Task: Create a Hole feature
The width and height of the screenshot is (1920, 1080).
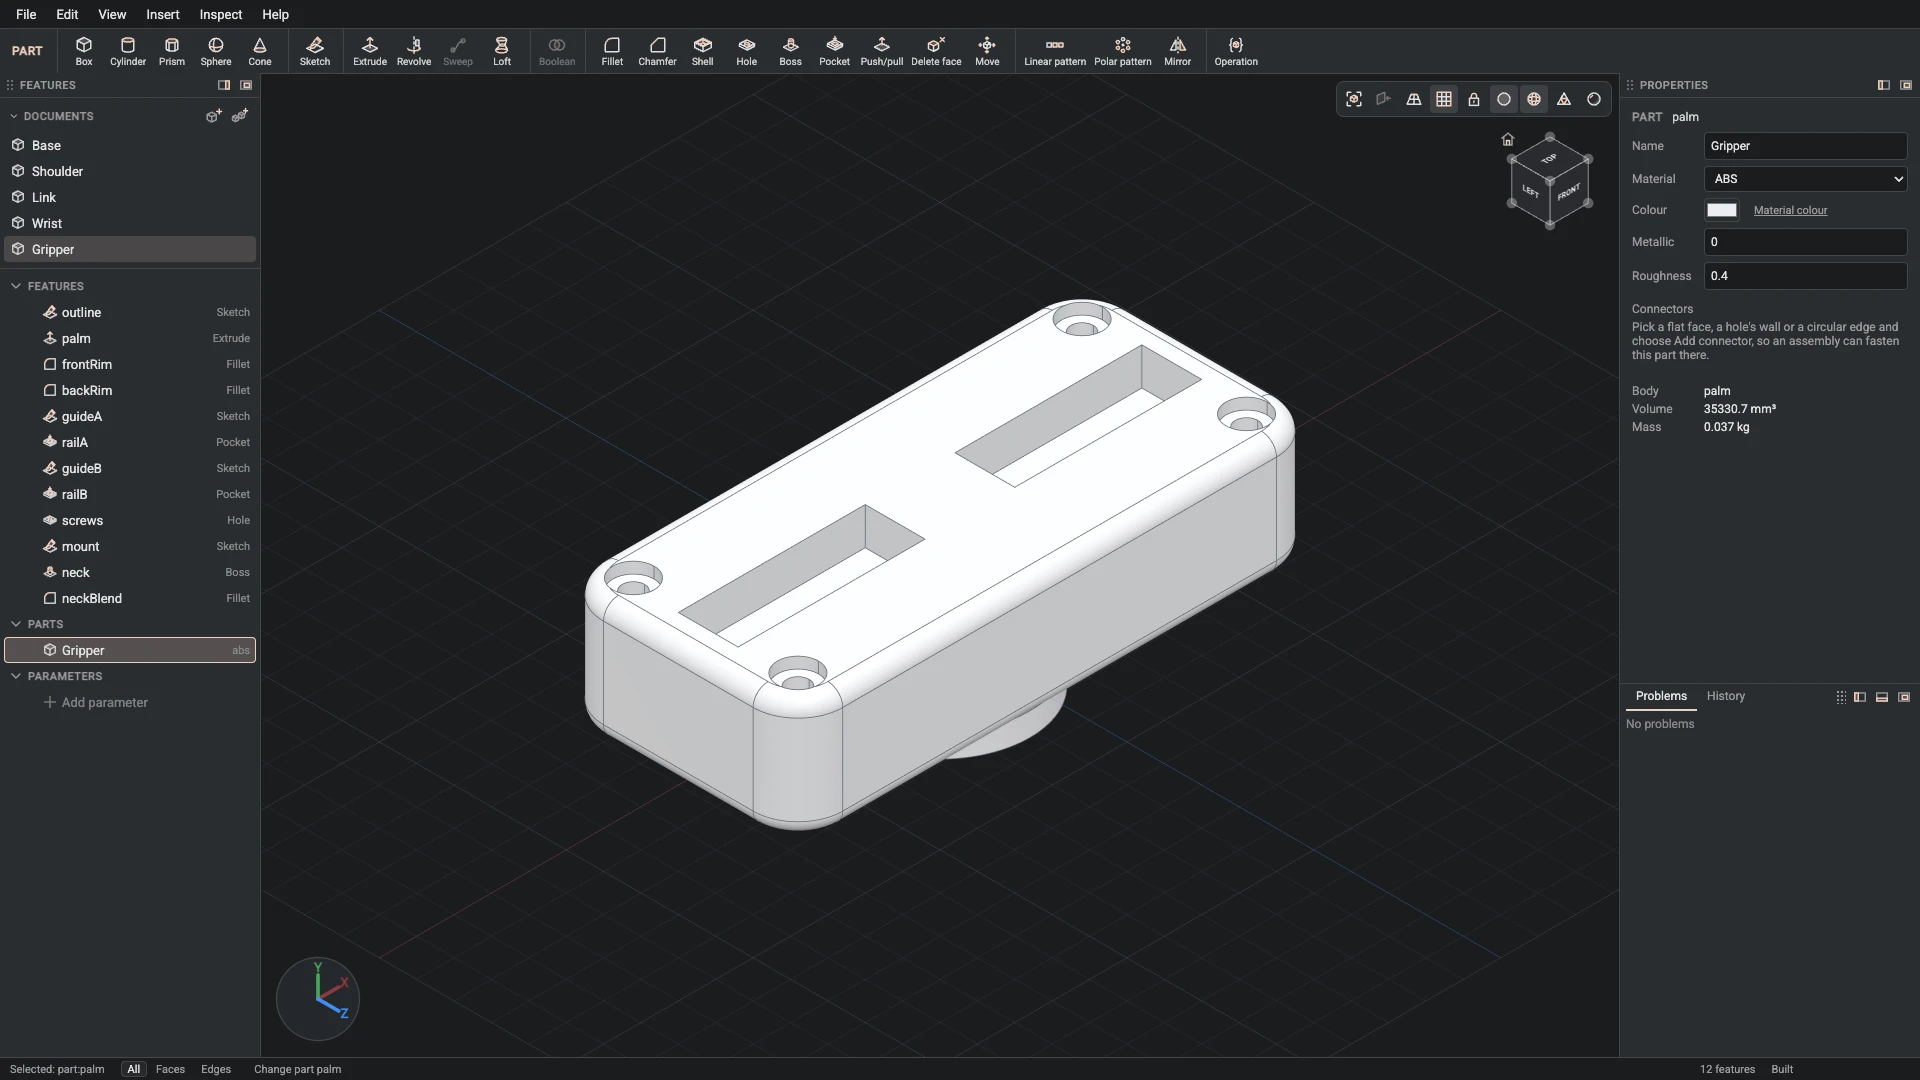Action: click(747, 51)
